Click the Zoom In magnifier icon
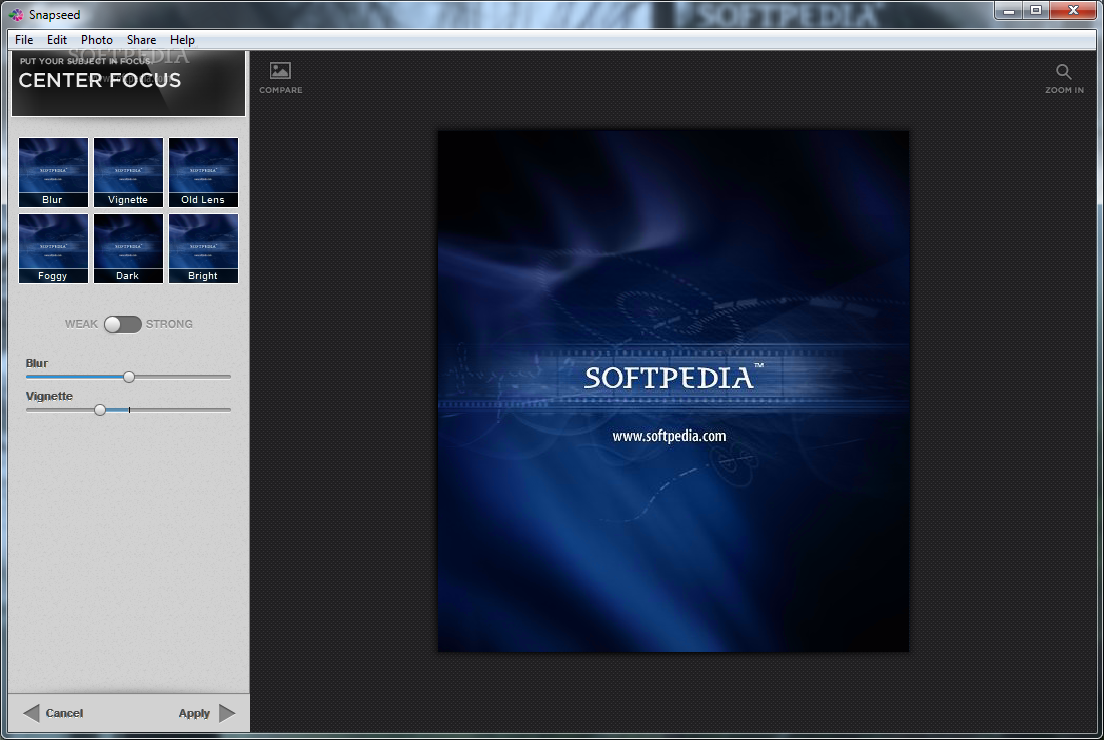The image size is (1104, 740). (x=1063, y=72)
